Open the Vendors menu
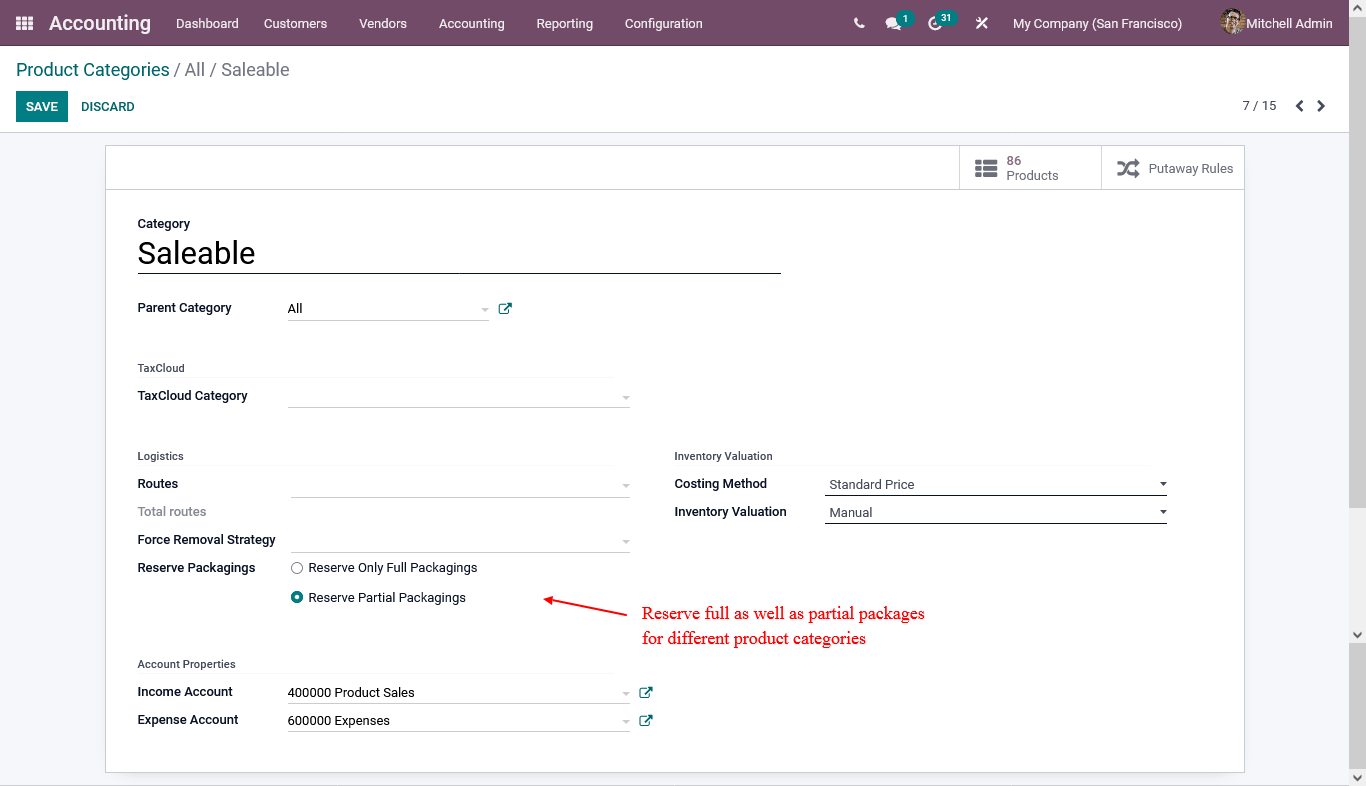 click(x=383, y=23)
